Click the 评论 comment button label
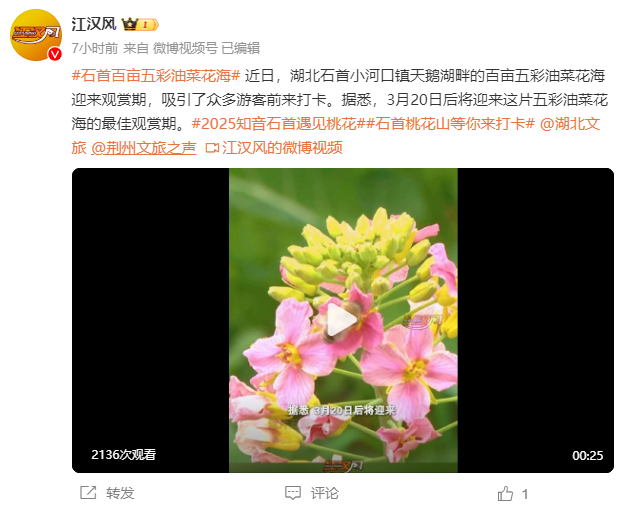This screenshot has width=627, height=508. pyautogui.click(x=325, y=493)
